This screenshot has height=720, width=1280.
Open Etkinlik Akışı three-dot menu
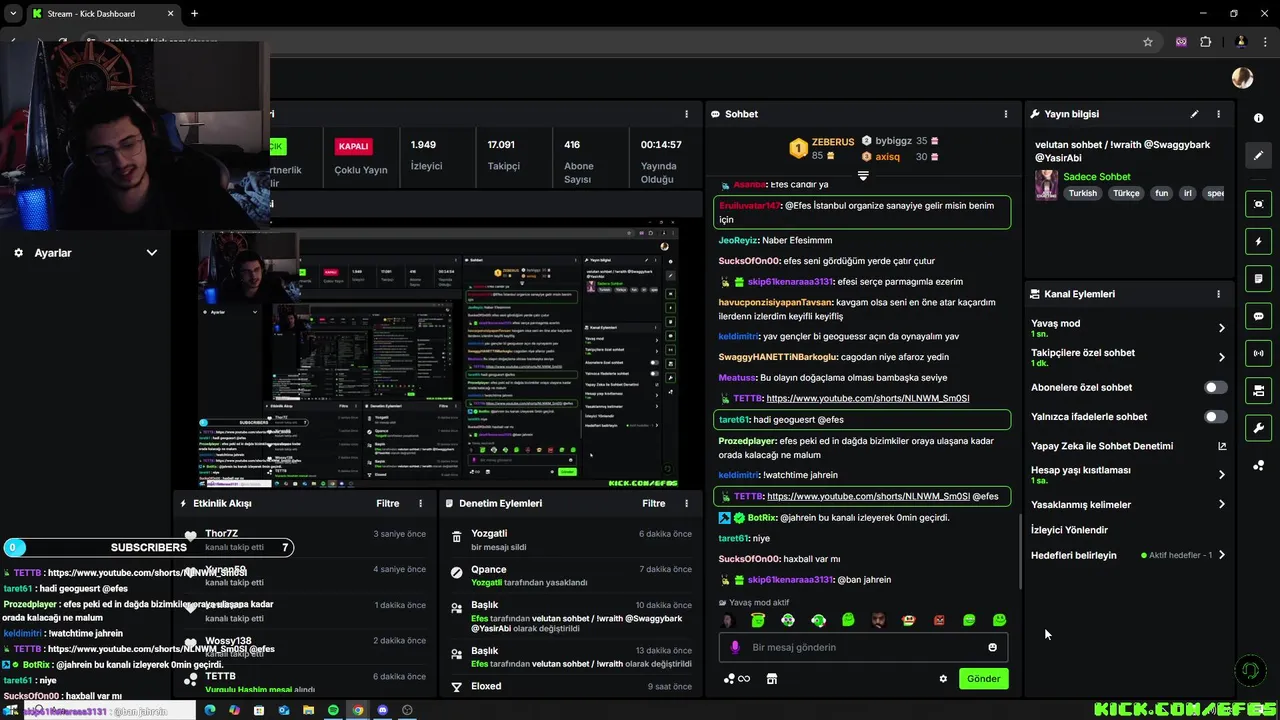point(420,503)
